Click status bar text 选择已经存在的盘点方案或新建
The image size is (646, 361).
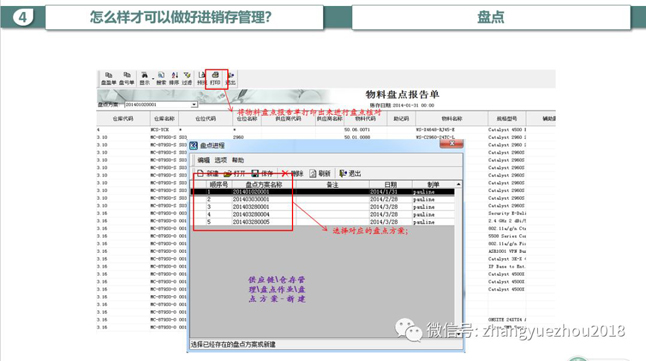233,345
